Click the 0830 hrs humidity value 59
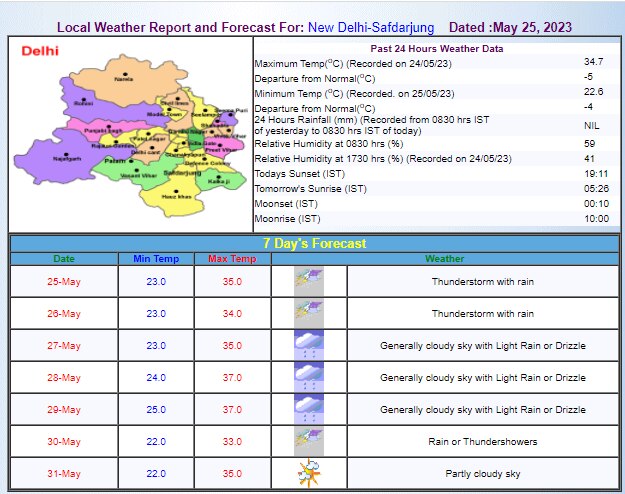625x494 pixels. 590,144
